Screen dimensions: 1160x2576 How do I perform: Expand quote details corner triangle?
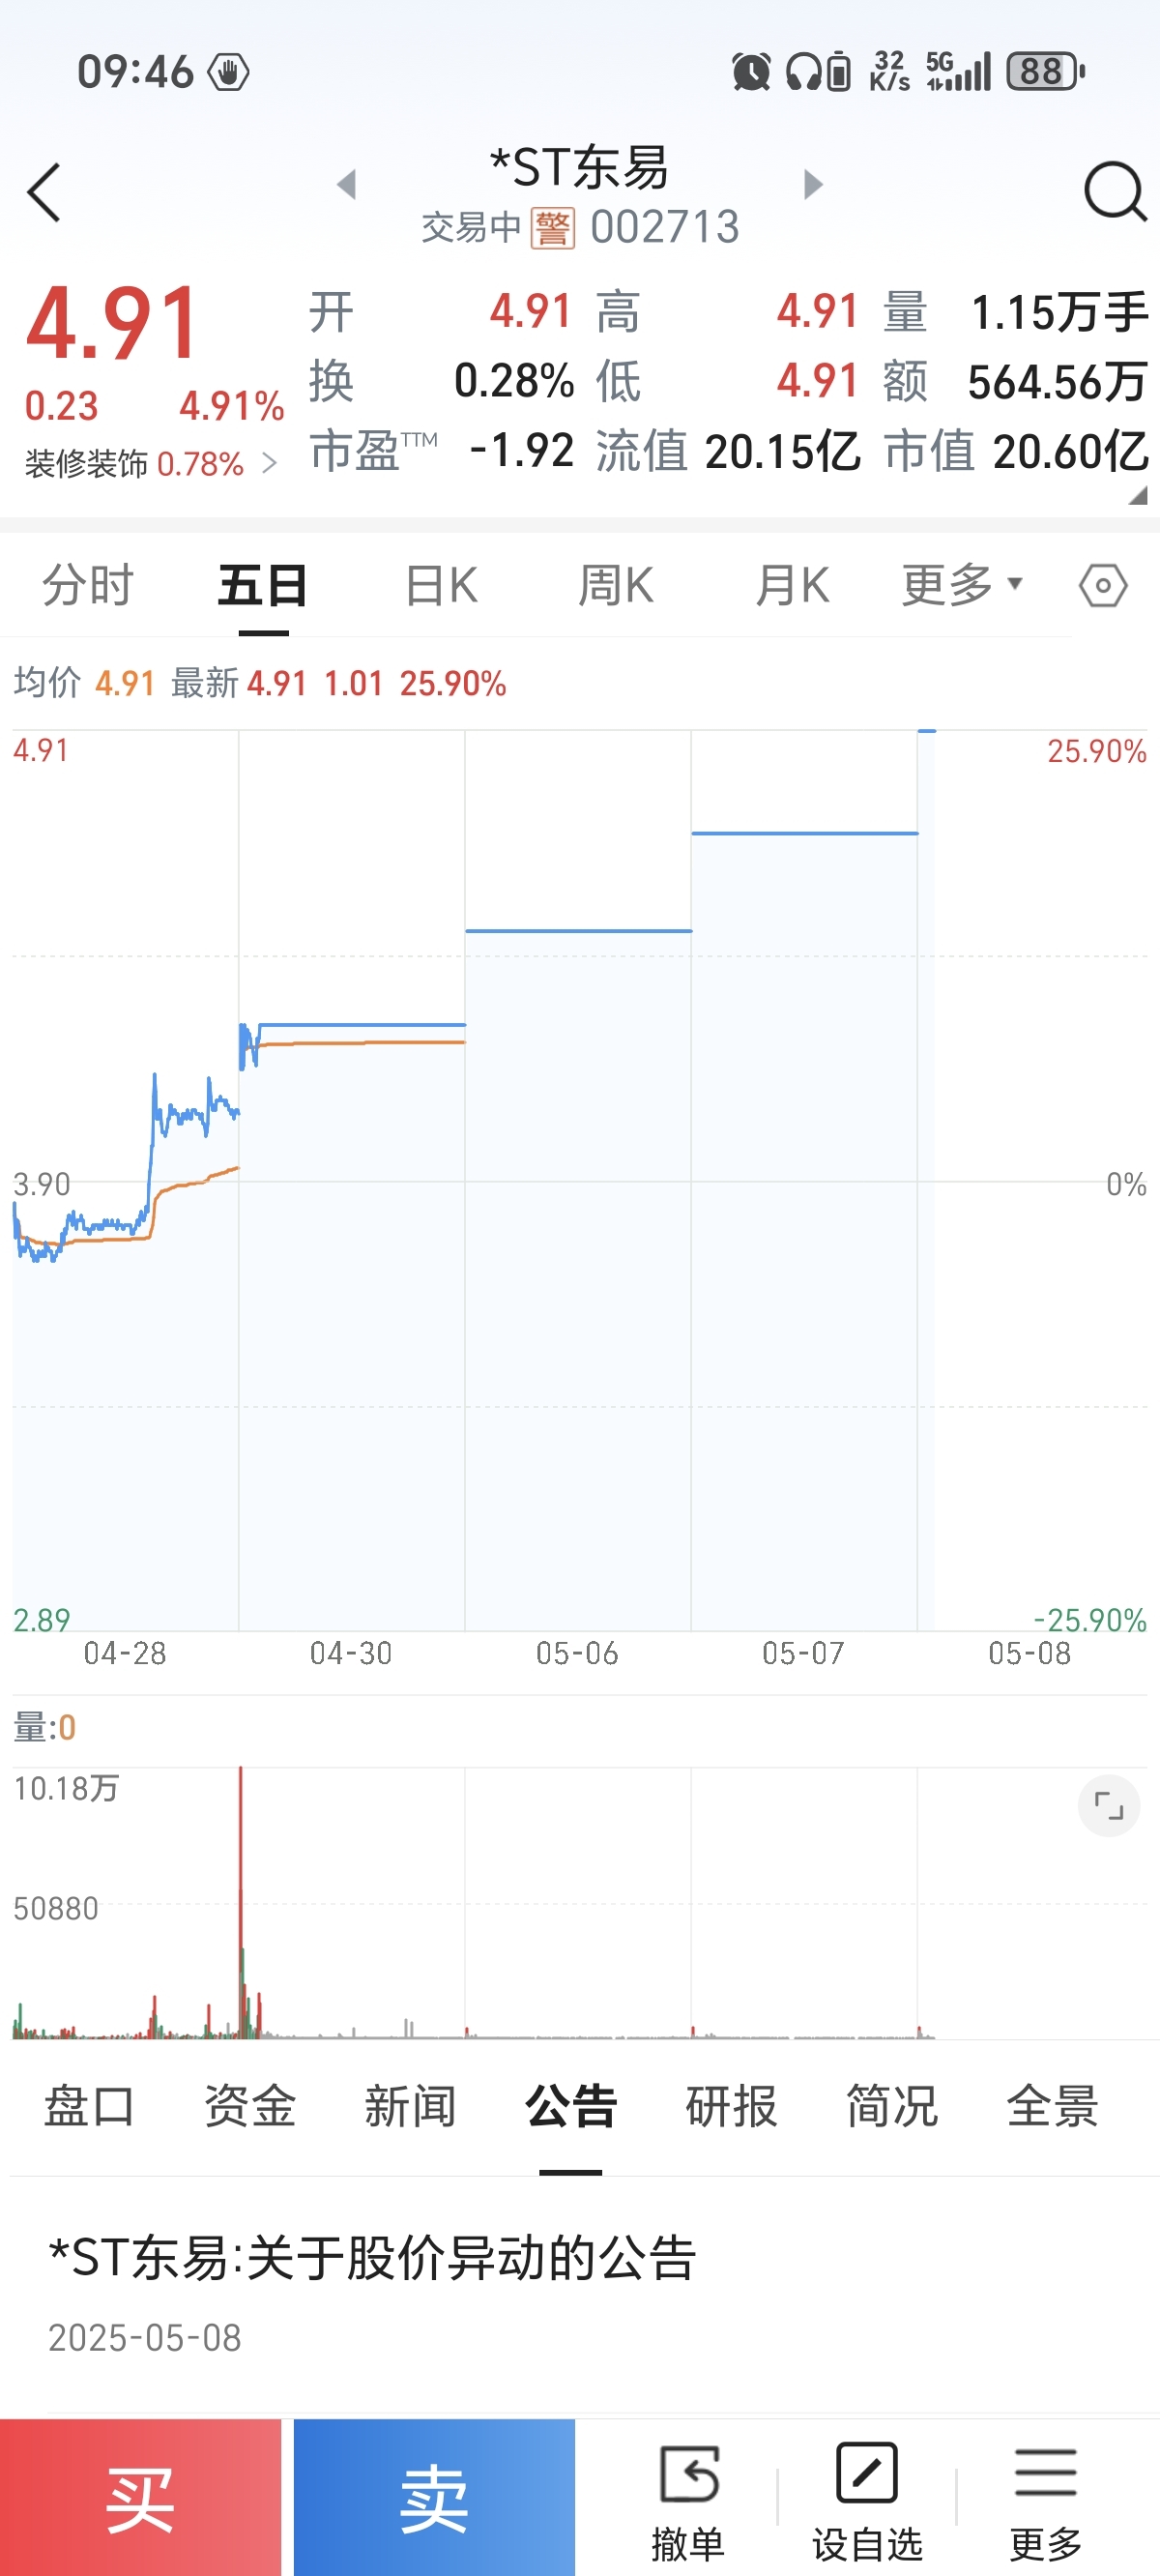(1137, 496)
